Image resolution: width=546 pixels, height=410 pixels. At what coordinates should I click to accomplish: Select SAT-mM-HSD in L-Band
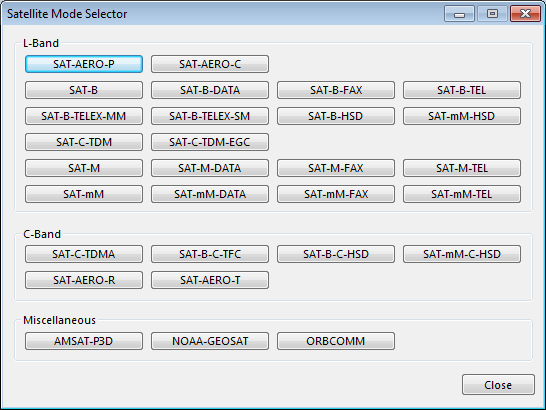462,116
